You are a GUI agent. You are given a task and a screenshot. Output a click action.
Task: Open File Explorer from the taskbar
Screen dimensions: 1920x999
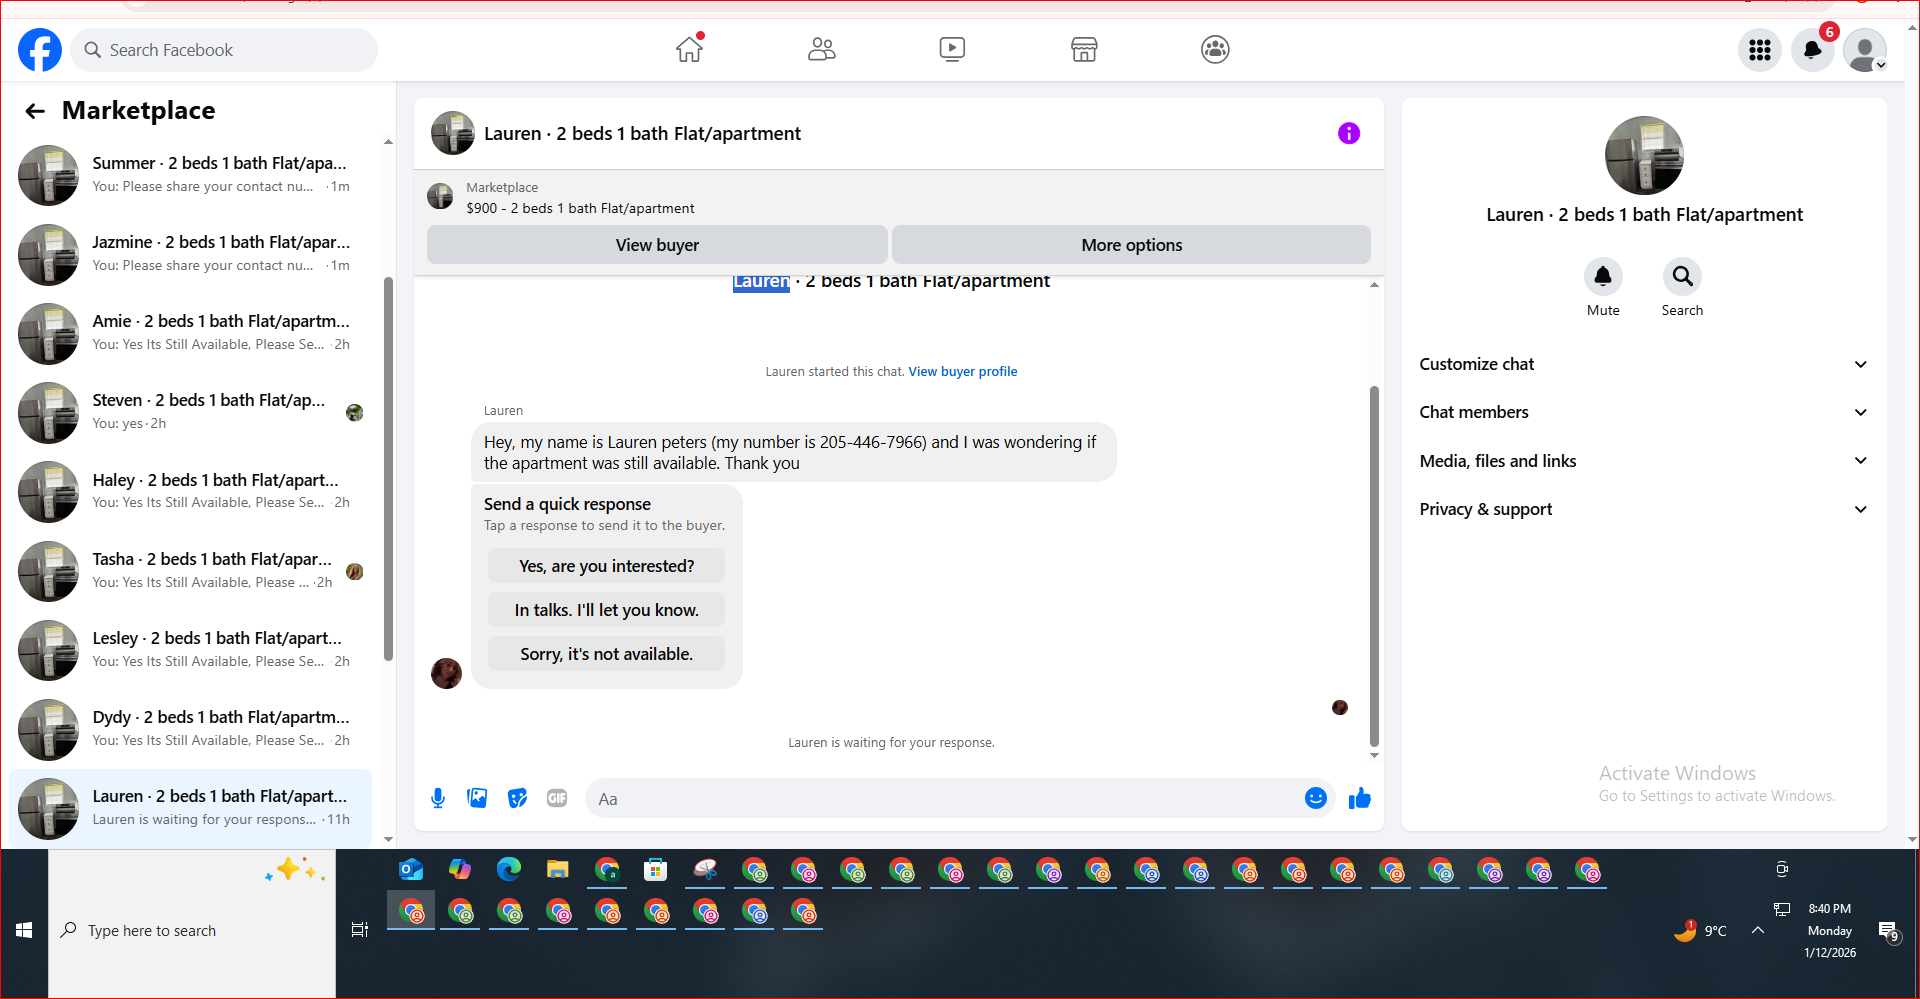(x=558, y=870)
